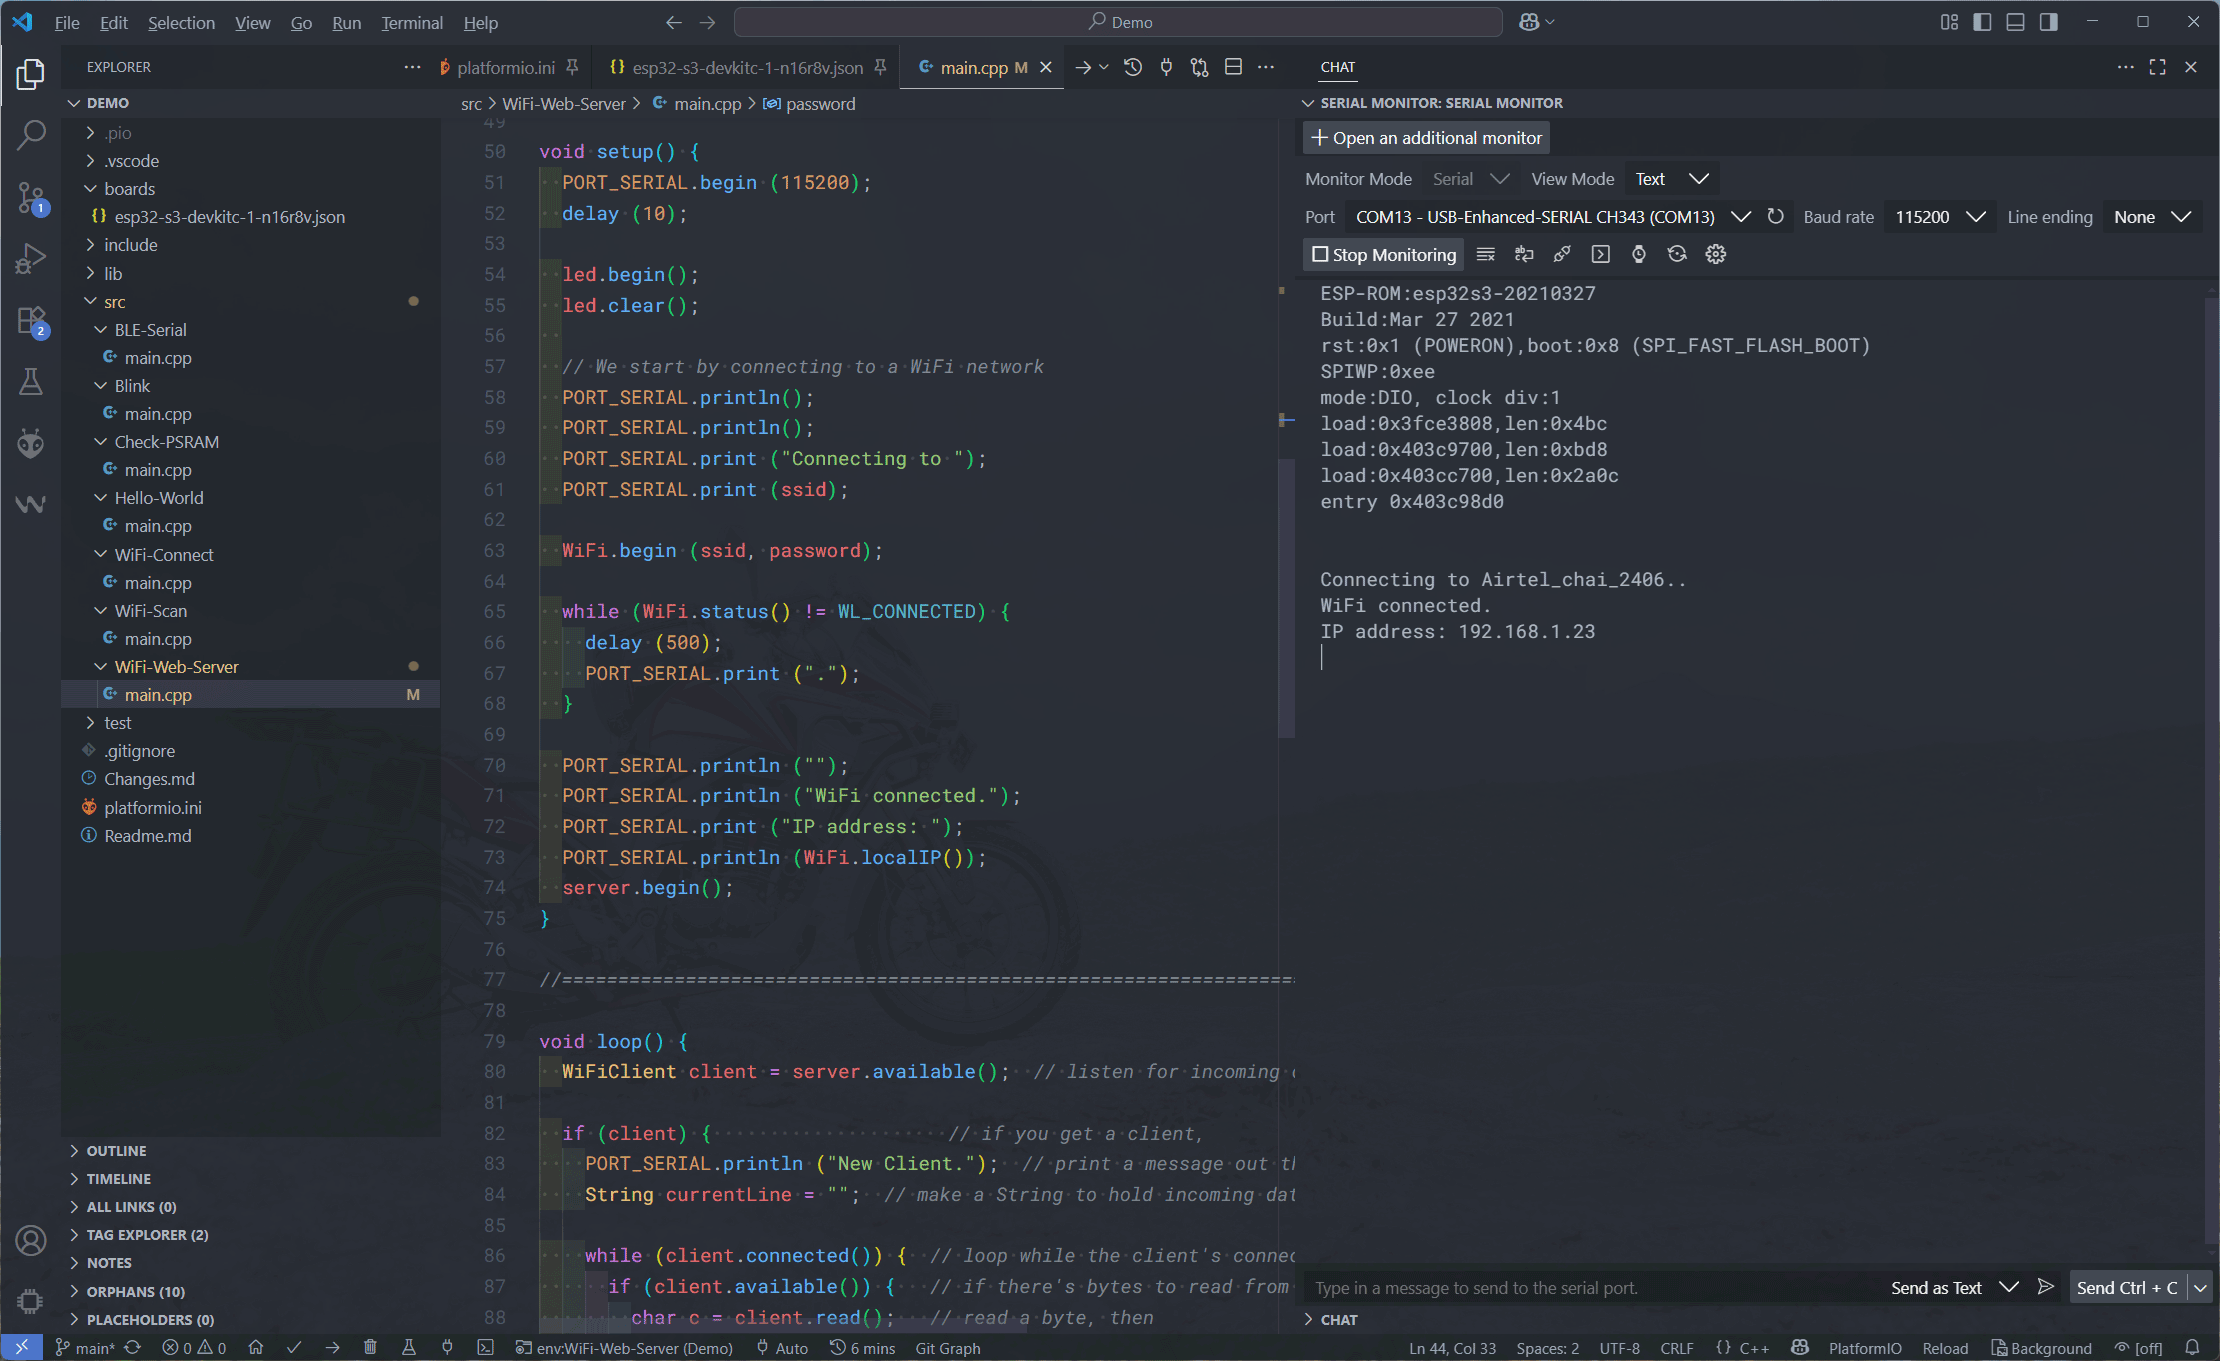Viewport: 2220px width, 1361px height.
Task: Expand the include folder
Action: 130,245
